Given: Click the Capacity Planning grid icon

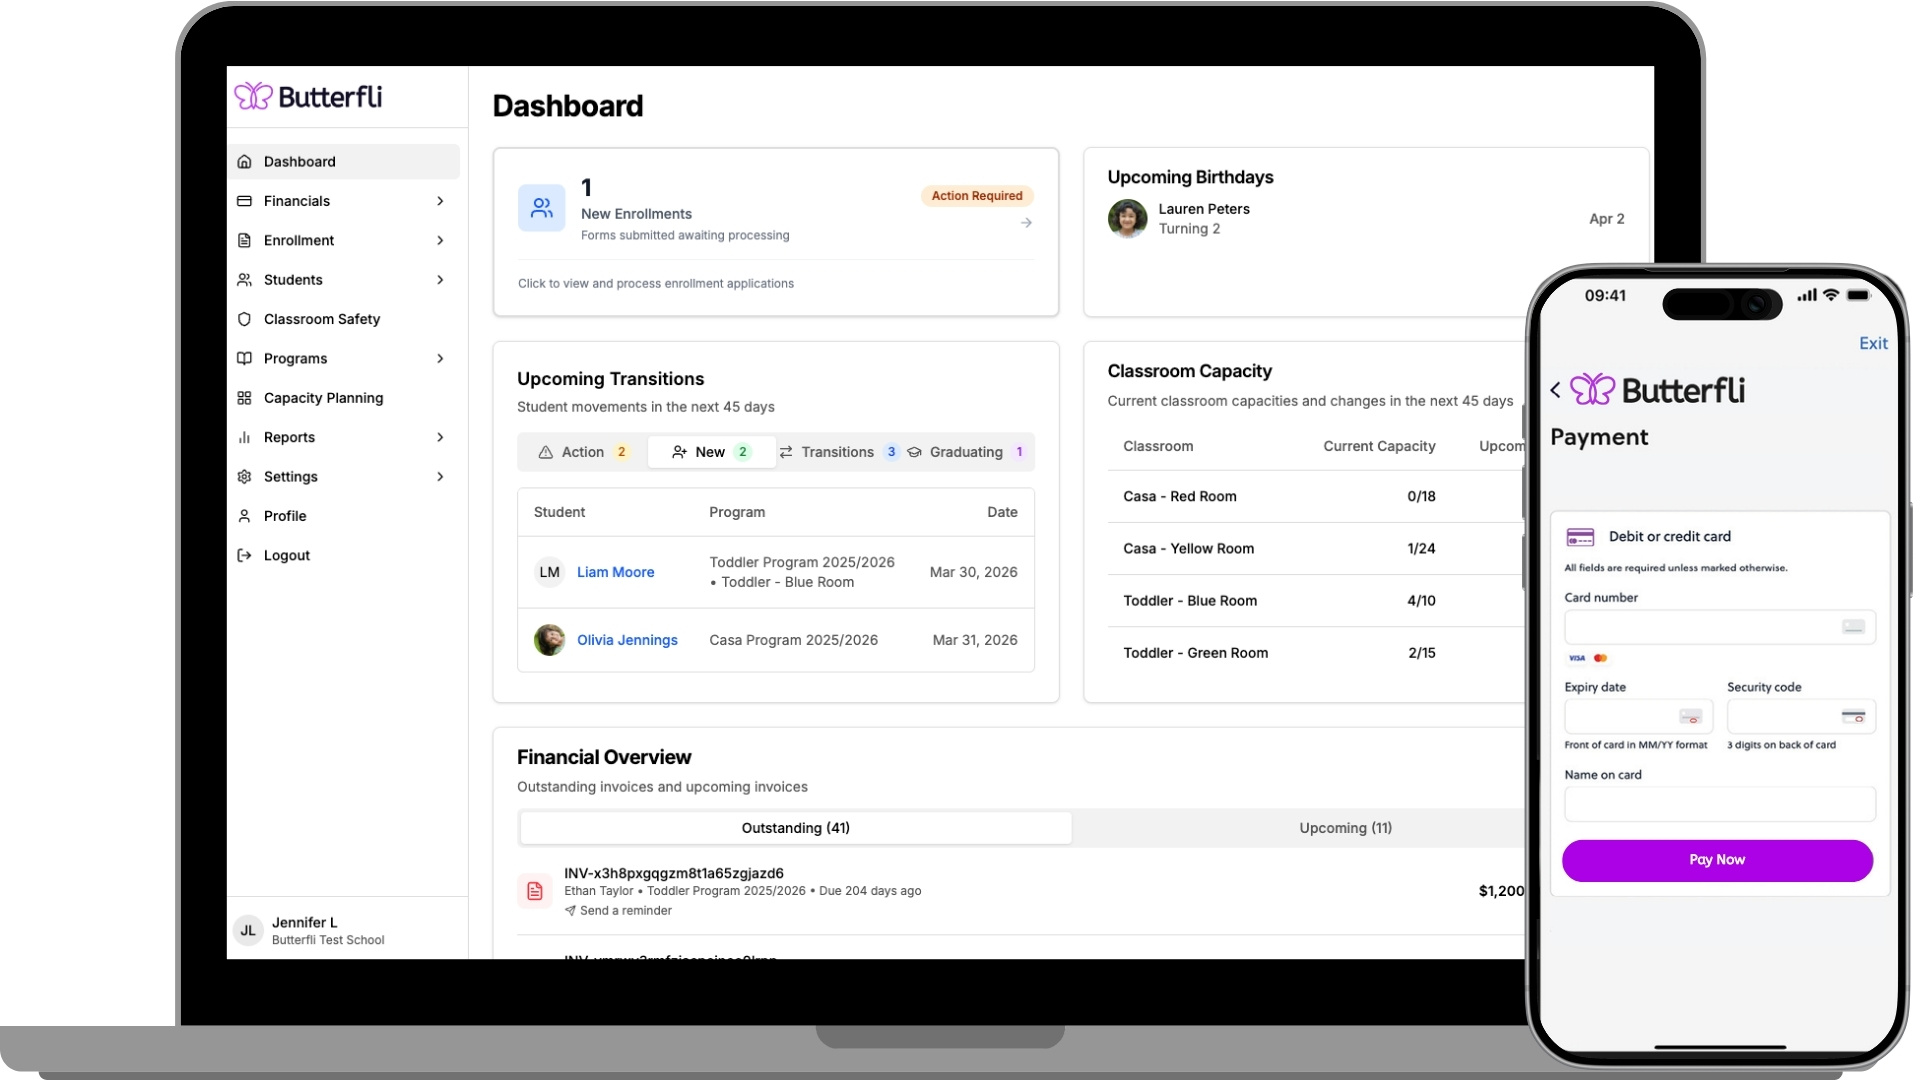Looking at the screenshot, I should [244, 398].
